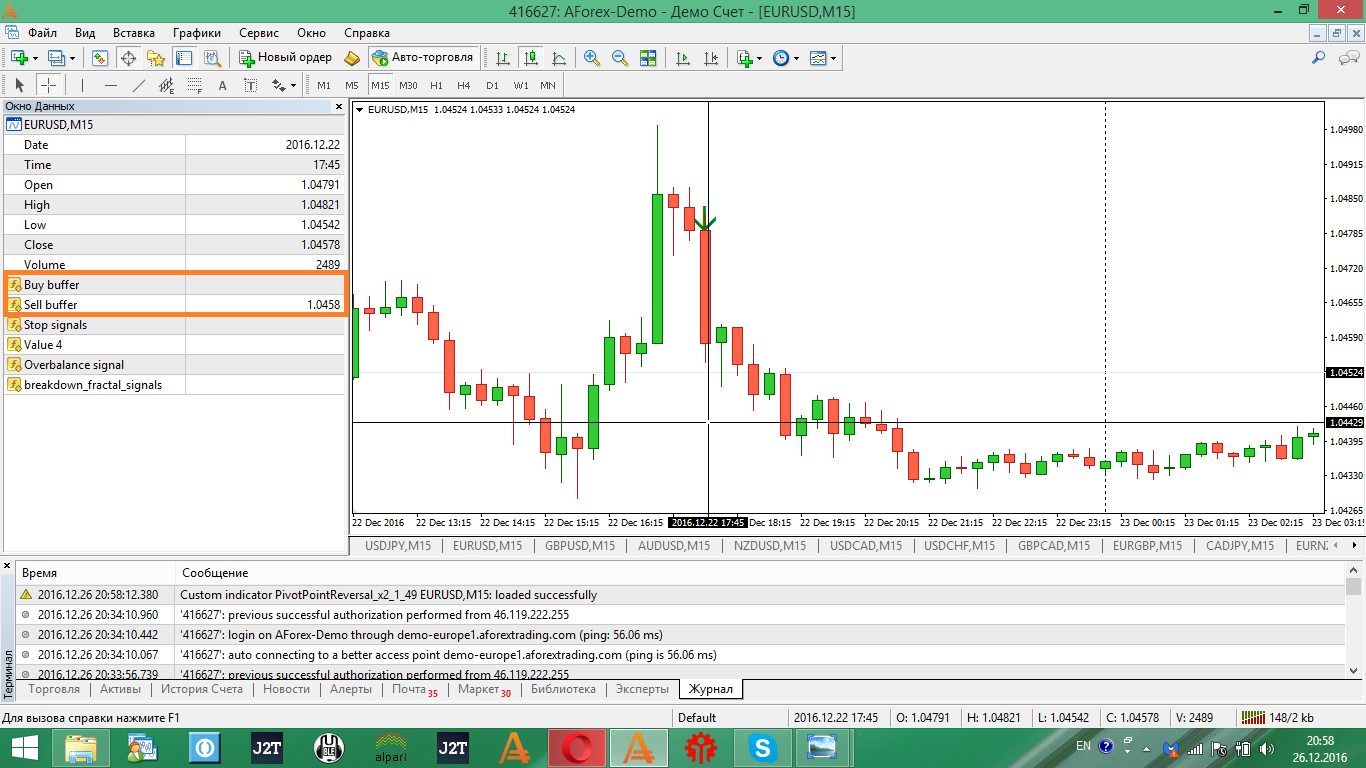Switch chart to Candlesticks mode
This screenshot has width=1366, height=768.
point(530,58)
